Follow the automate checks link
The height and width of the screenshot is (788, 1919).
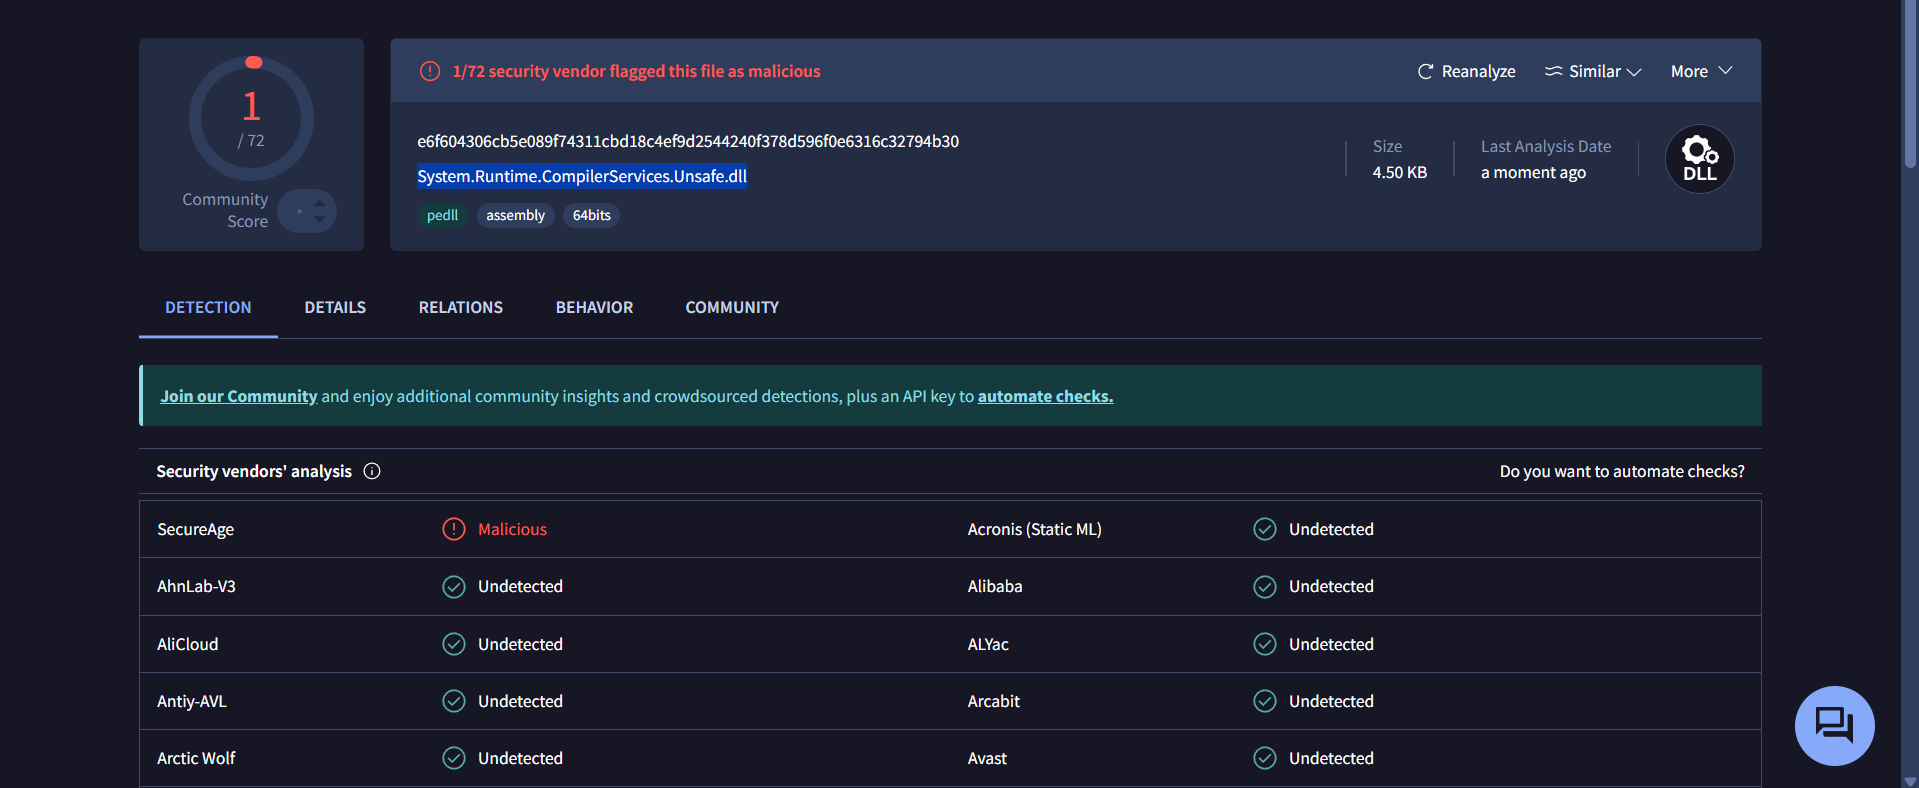pyautogui.click(x=1045, y=396)
